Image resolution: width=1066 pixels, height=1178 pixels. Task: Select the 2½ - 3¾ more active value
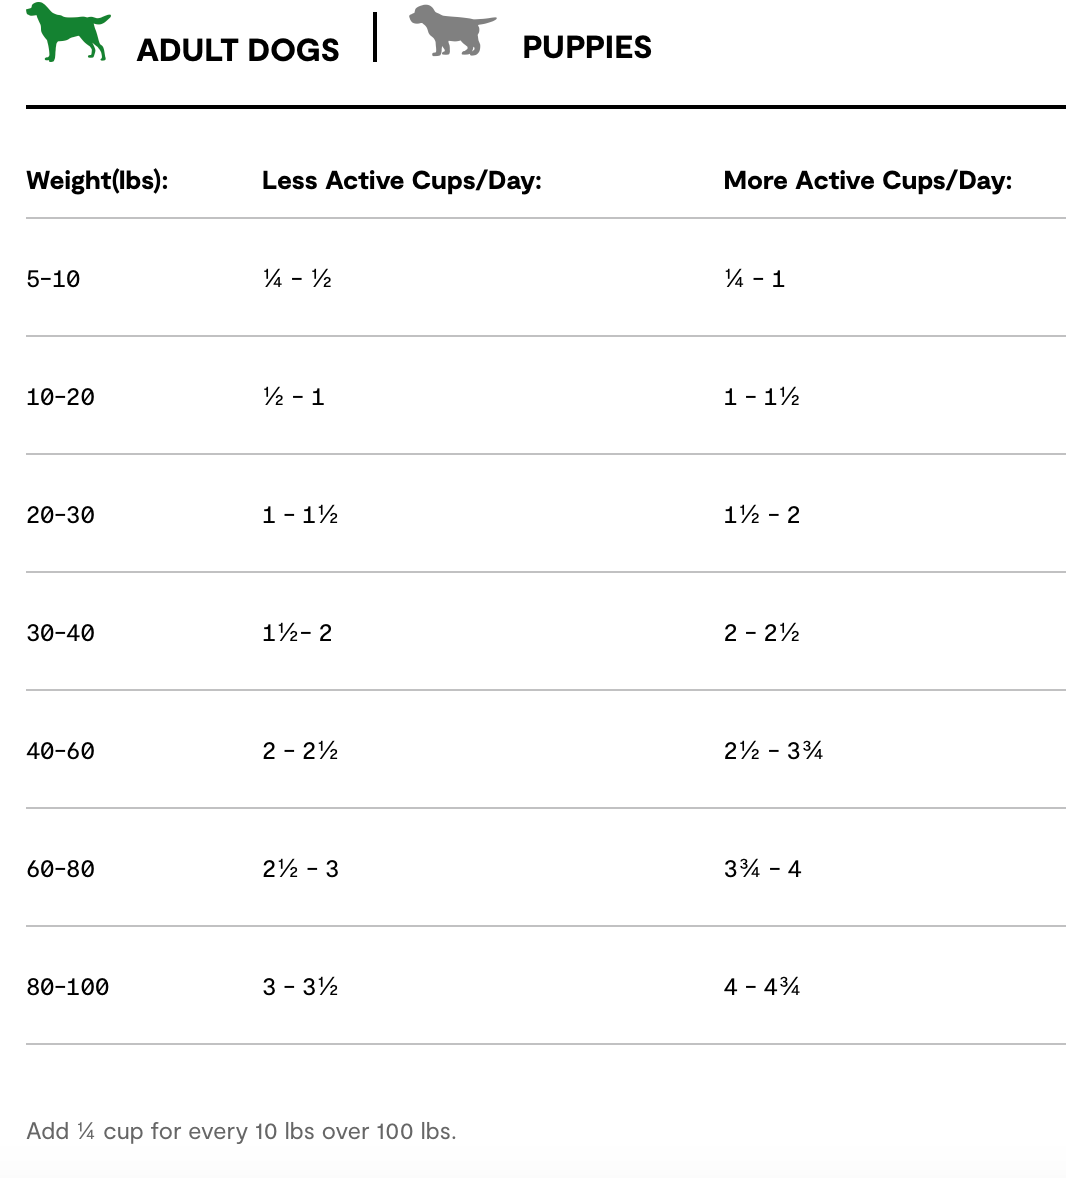pyautogui.click(x=773, y=751)
